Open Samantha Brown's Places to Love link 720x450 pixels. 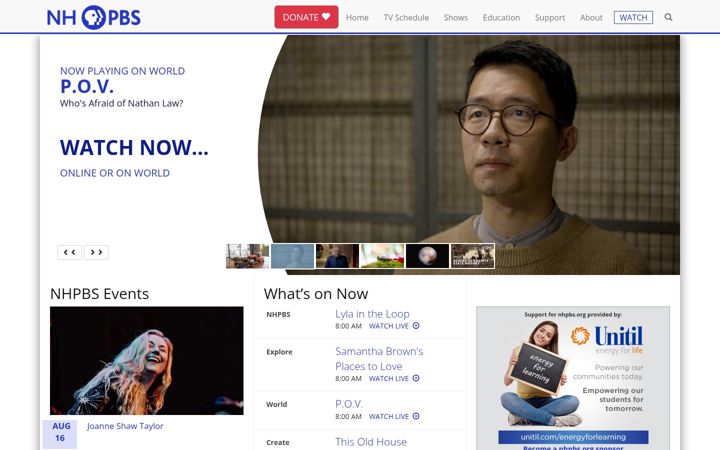(379, 359)
